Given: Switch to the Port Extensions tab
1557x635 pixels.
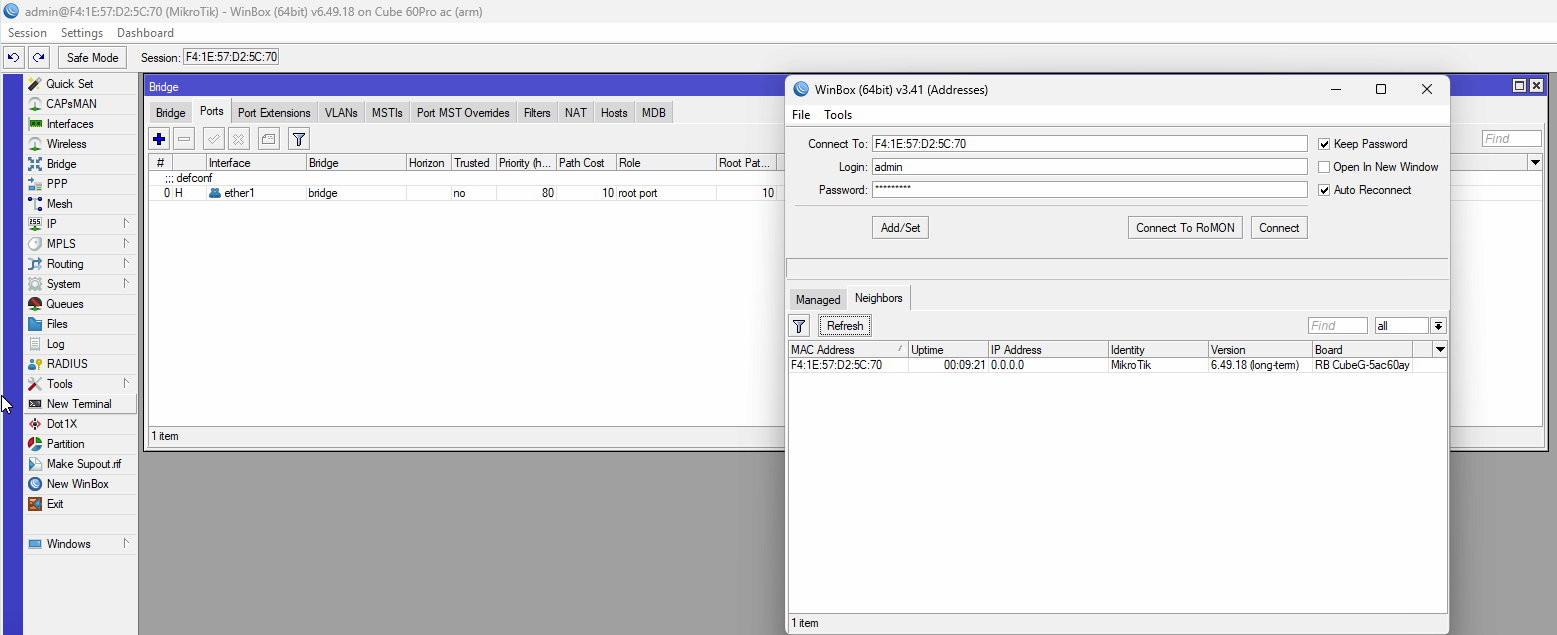Looking at the screenshot, I should 274,113.
